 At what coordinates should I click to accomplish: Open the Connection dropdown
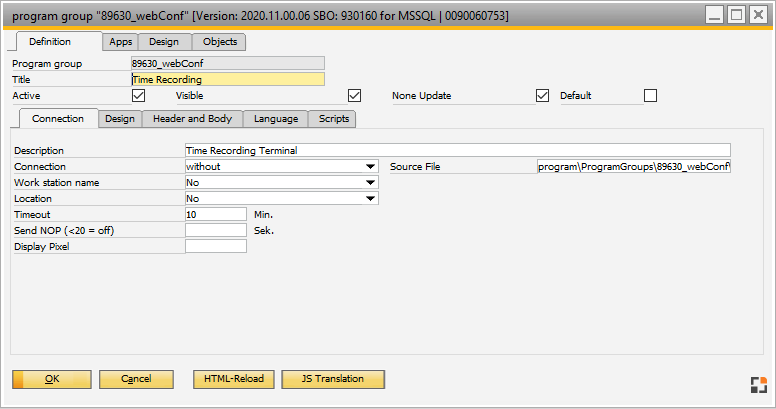tap(370, 167)
